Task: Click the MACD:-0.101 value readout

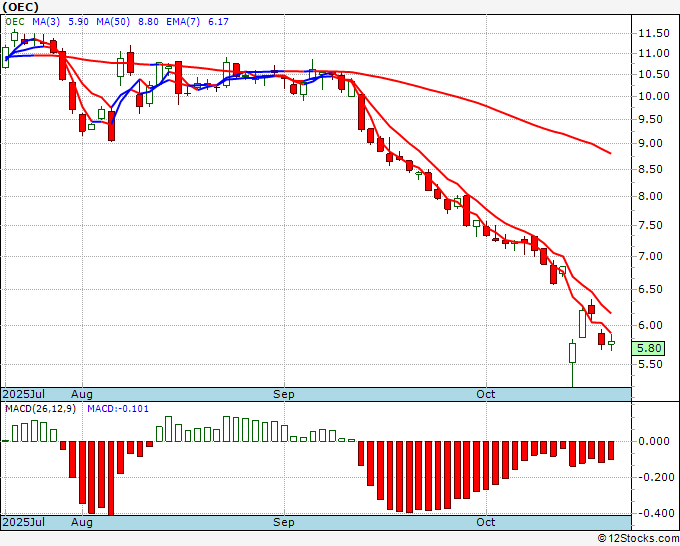Action: (118, 409)
